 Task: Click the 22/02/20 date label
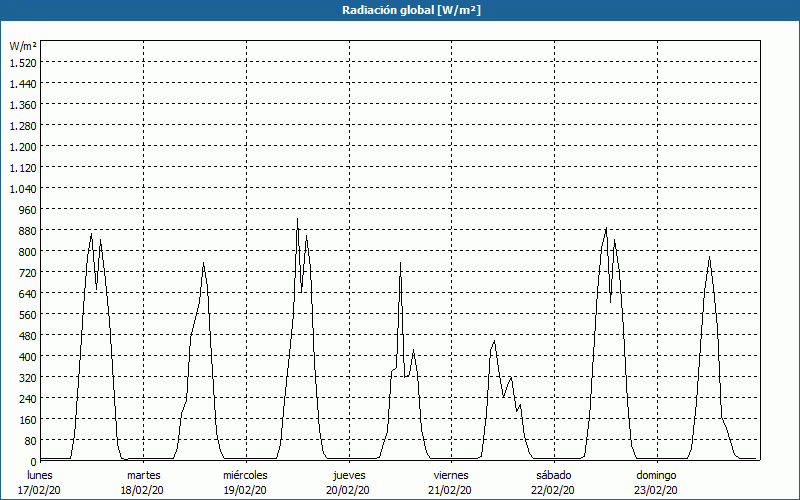click(553, 490)
